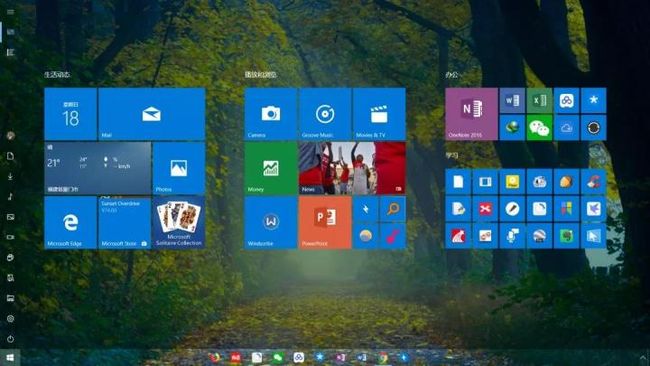
Task: Open the mouse cursor tile in 学习 group
Action: pyautogui.click(x=594, y=236)
